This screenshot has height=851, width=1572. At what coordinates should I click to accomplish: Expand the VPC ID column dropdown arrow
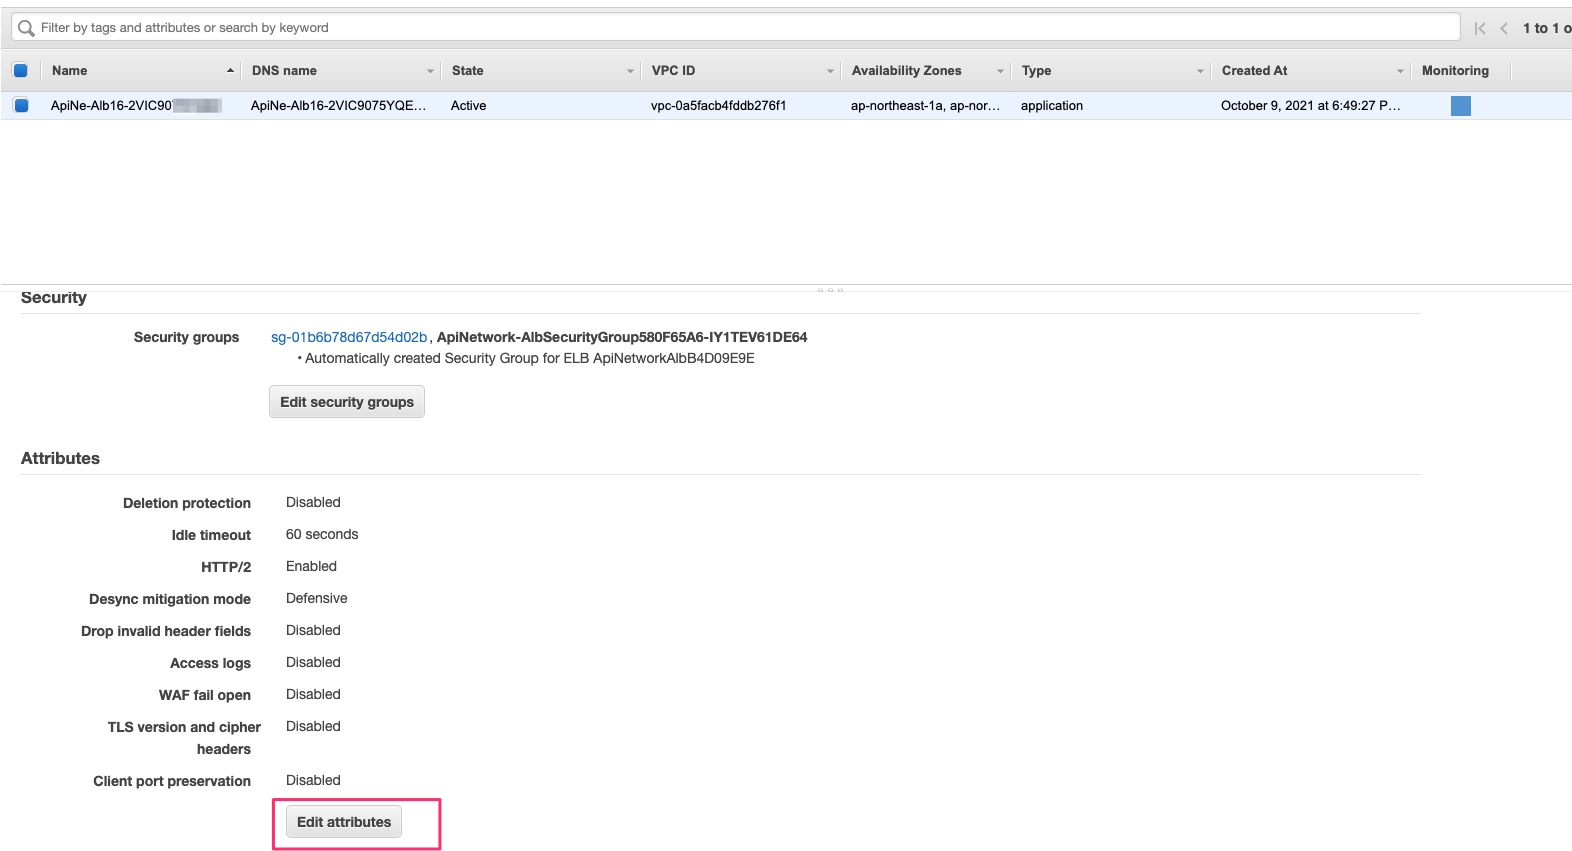pos(830,71)
